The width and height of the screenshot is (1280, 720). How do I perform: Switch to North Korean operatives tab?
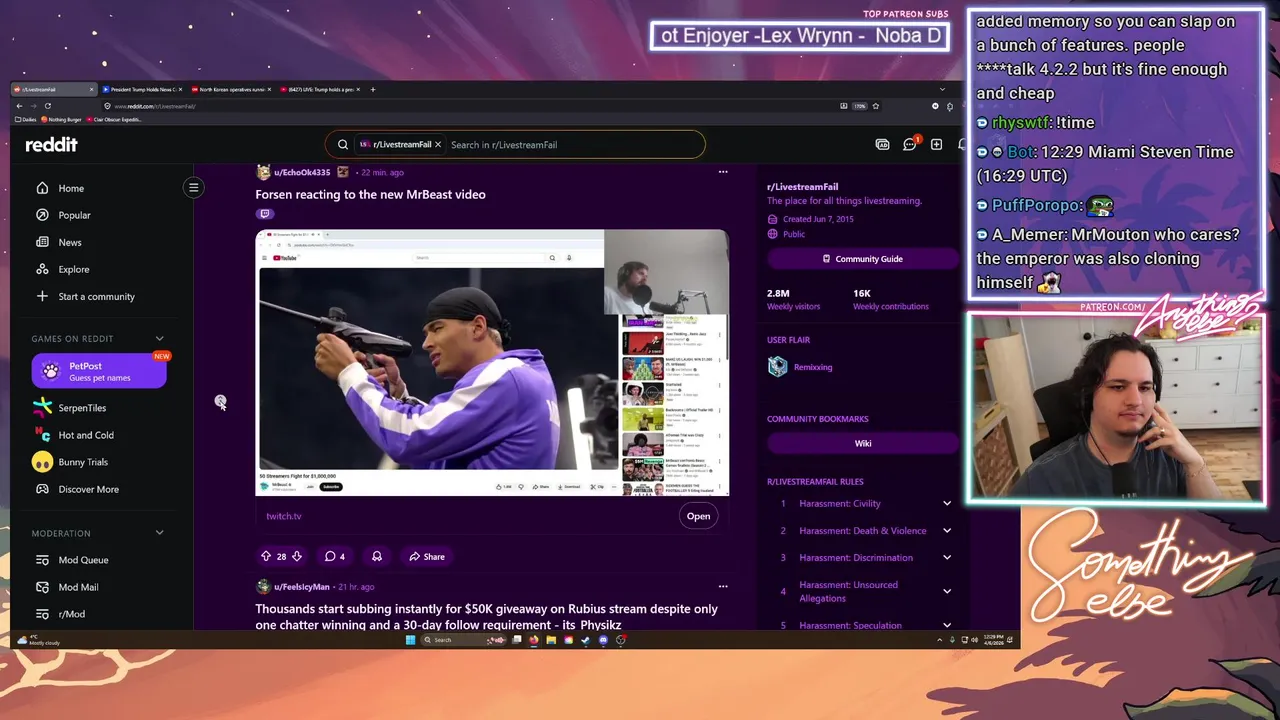coord(231,90)
